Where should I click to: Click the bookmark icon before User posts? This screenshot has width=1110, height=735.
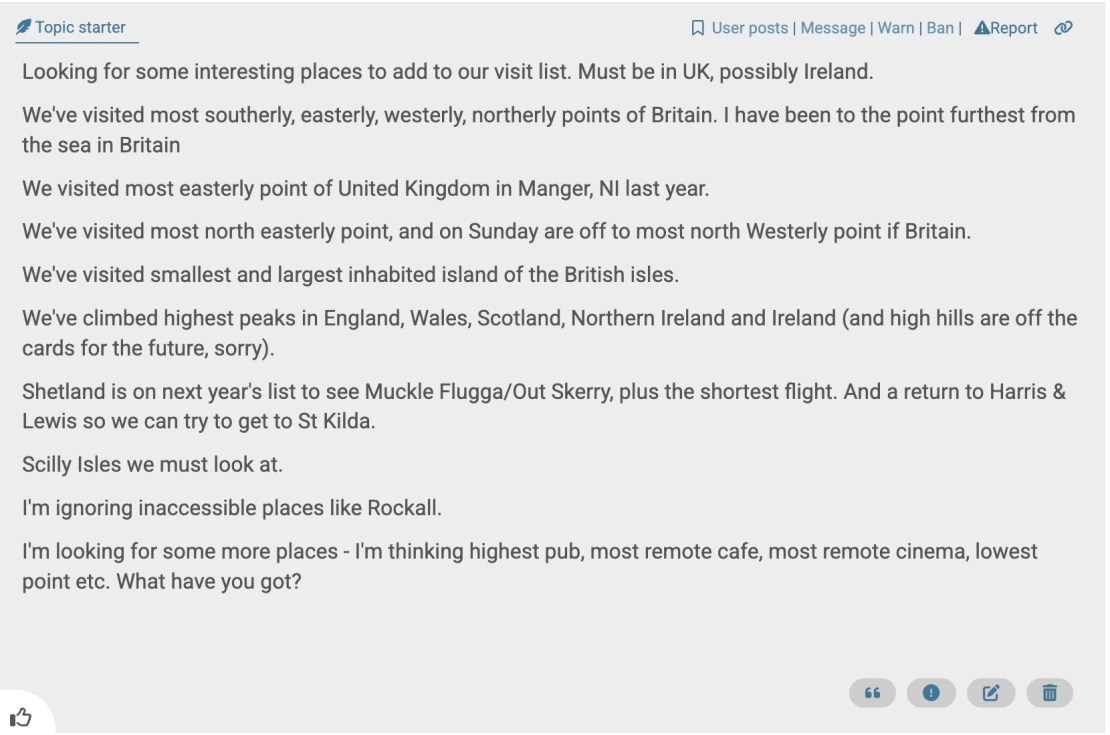[698, 28]
